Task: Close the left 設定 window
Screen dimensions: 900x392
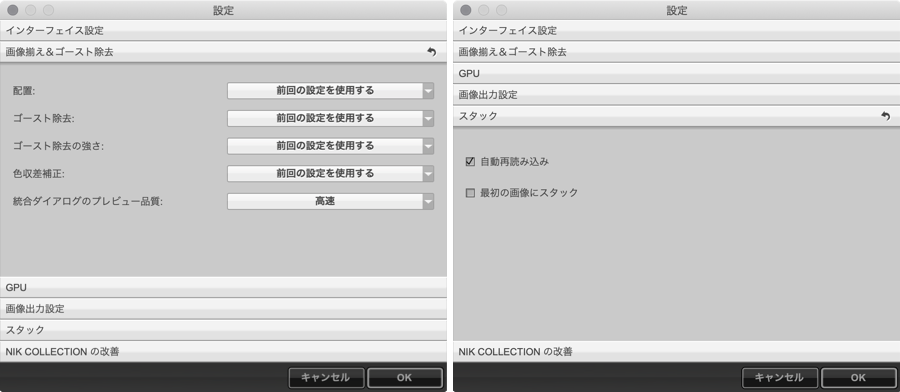Action: [x=13, y=10]
